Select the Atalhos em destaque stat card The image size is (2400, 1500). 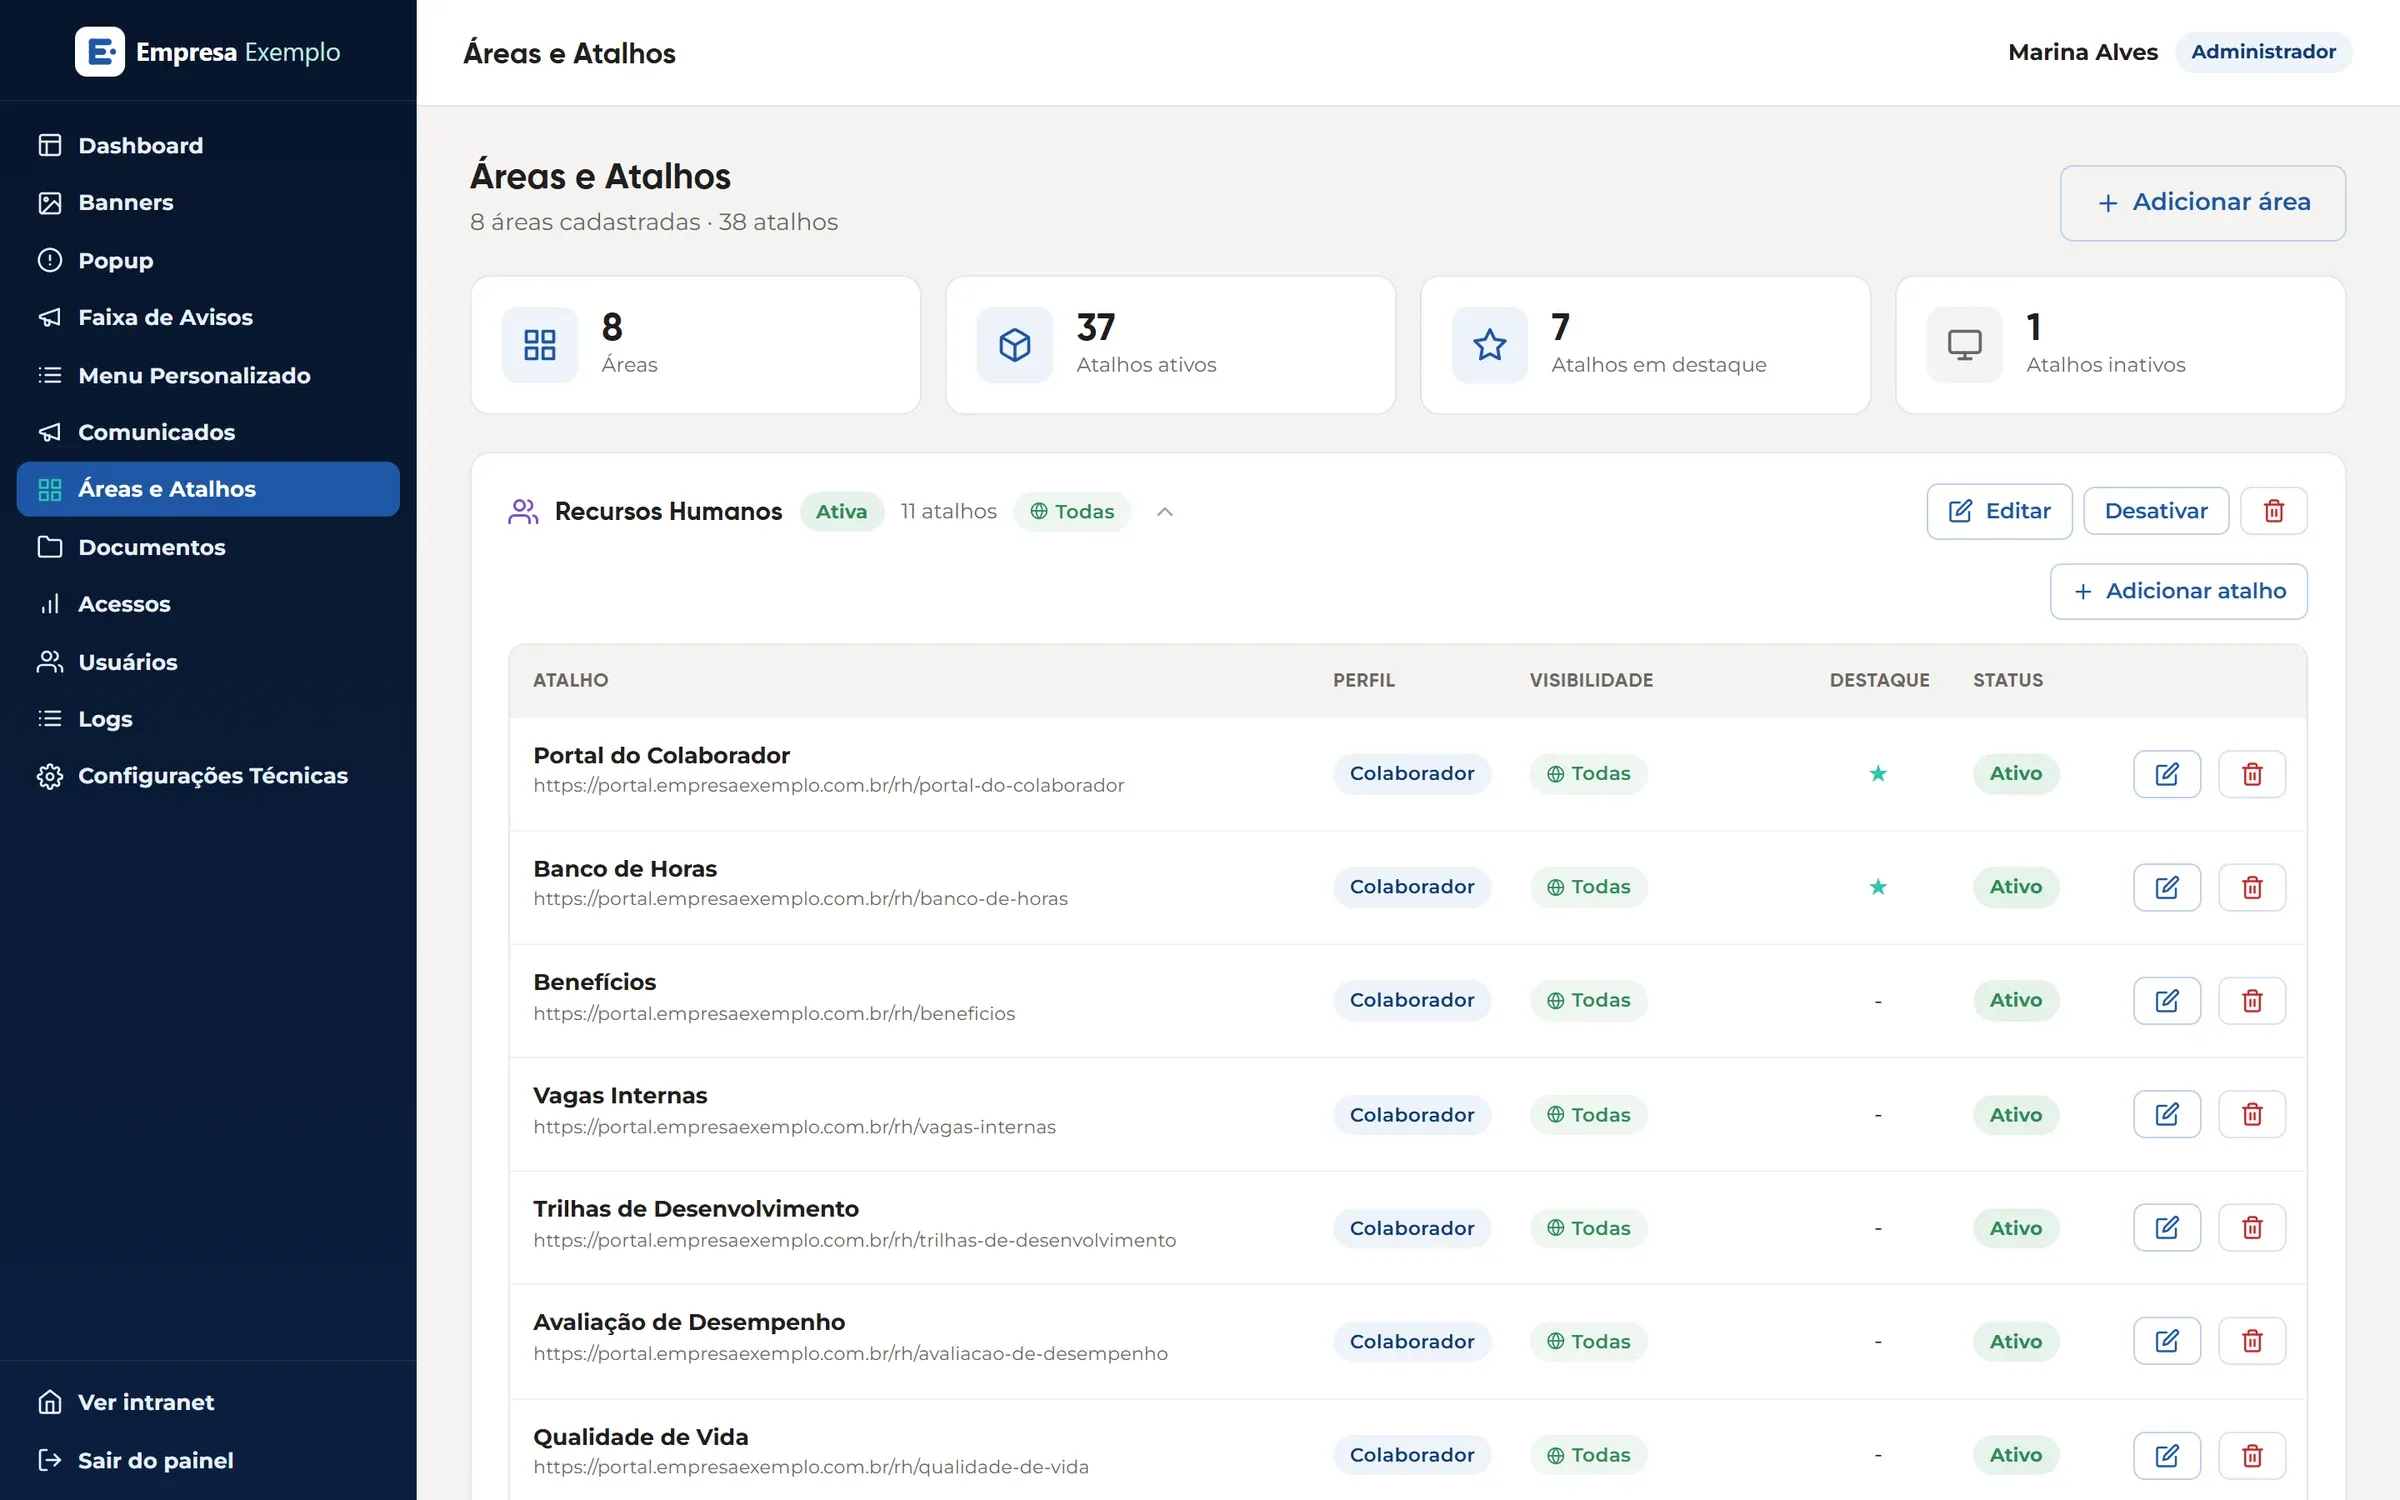(1645, 345)
